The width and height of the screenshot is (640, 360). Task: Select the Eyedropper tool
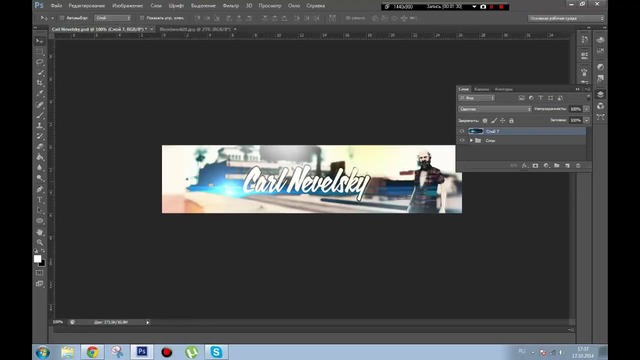[40, 93]
